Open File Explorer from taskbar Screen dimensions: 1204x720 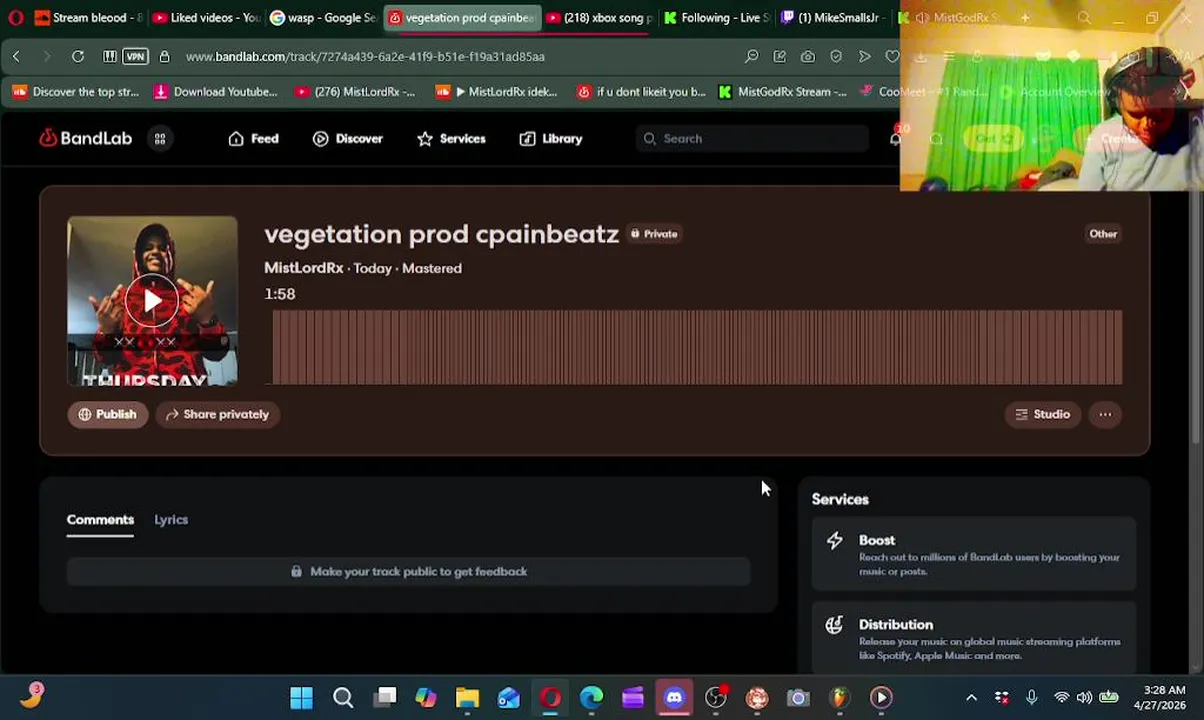(467, 697)
